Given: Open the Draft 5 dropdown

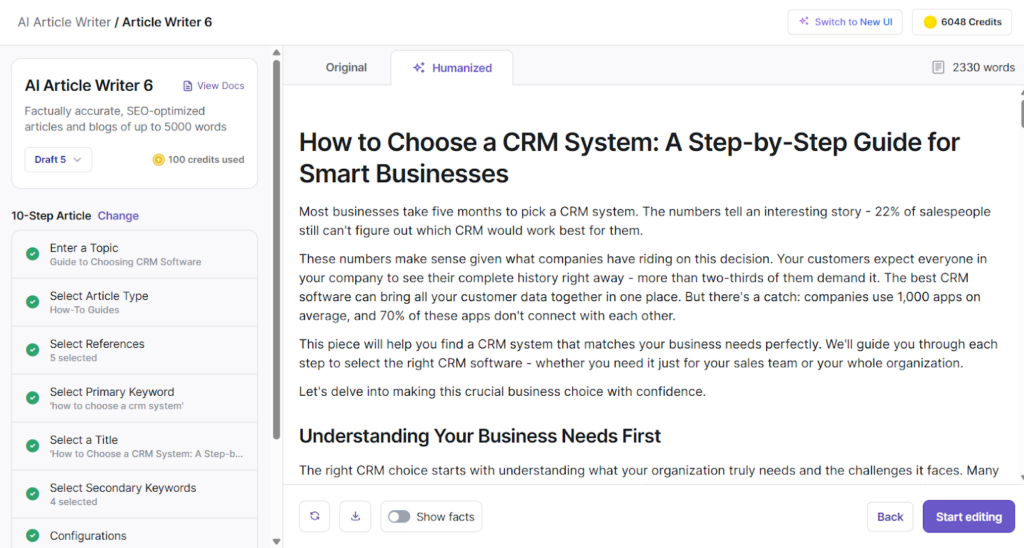Looking at the screenshot, I should coord(58,159).
